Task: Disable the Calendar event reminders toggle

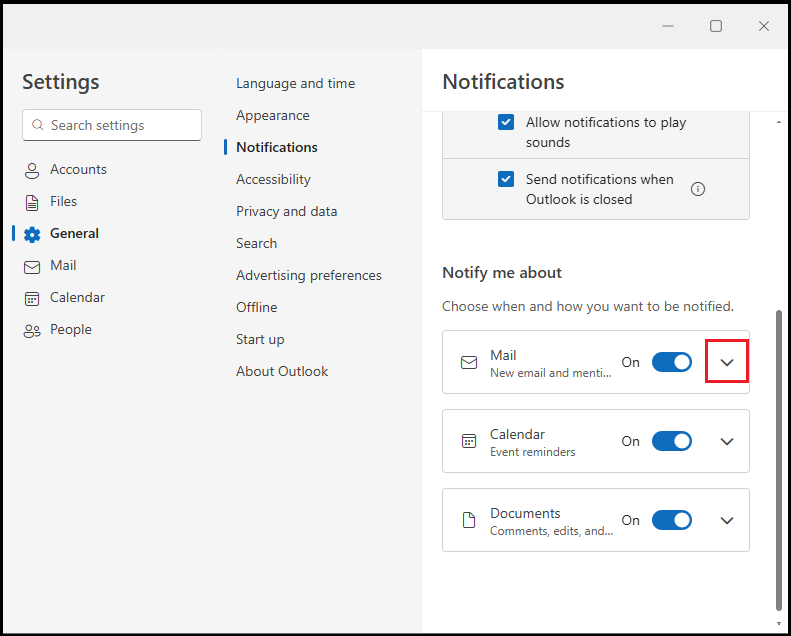Action: point(671,441)
